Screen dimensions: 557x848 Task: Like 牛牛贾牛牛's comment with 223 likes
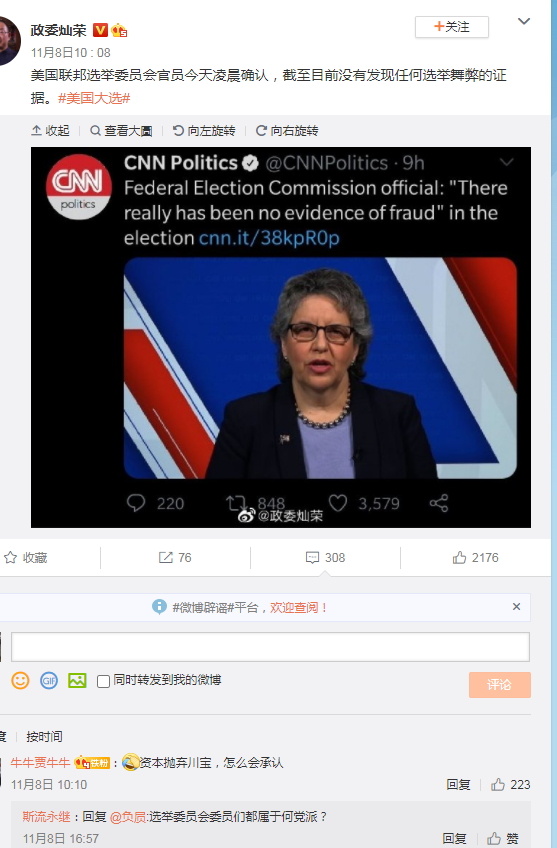[510, 784]
